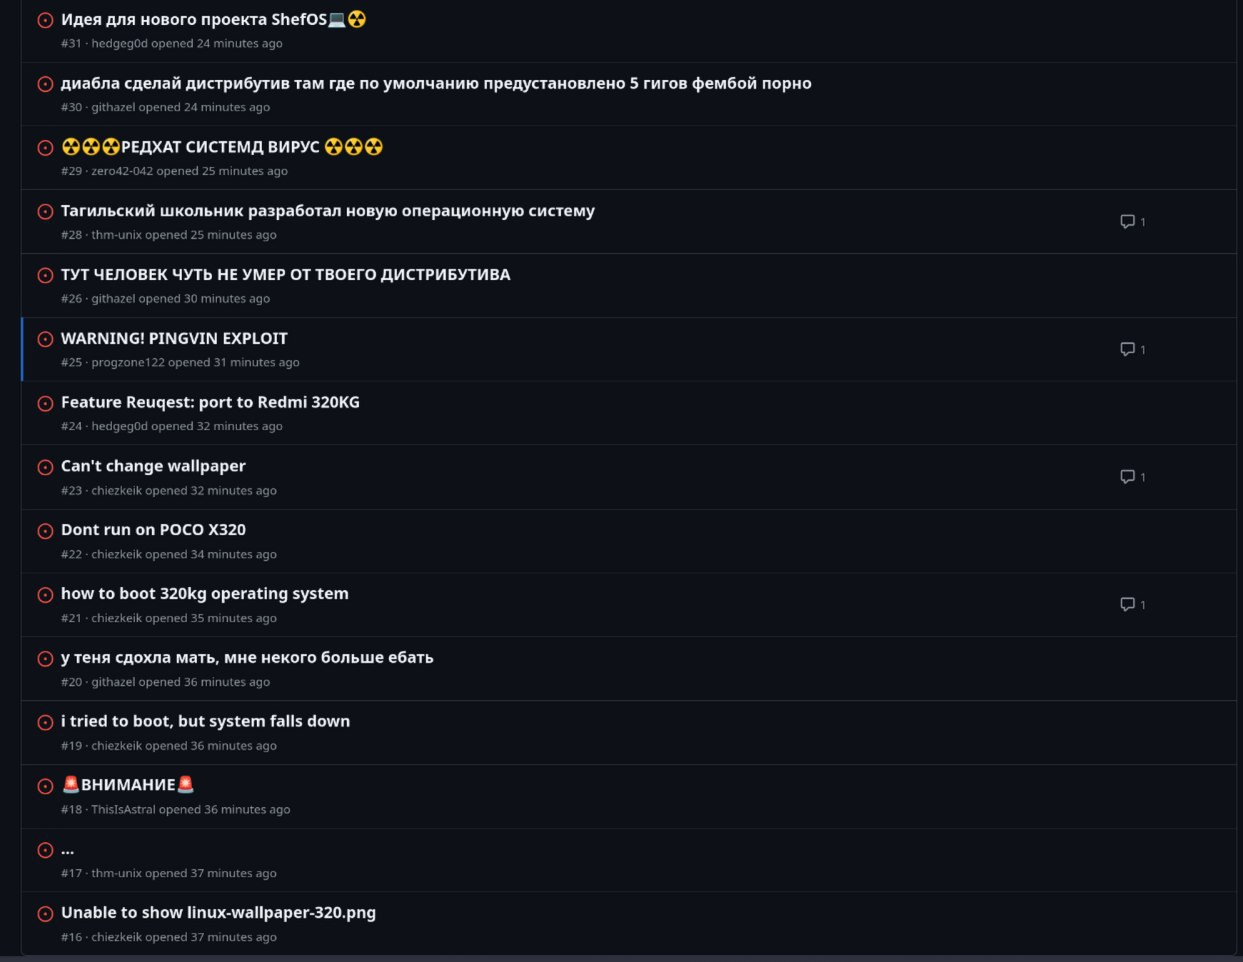Open issue WARNING! PINGVIN EXPLOIT
The width and height of the screenshot is (1243, 962).
click(x=174, y=338)
